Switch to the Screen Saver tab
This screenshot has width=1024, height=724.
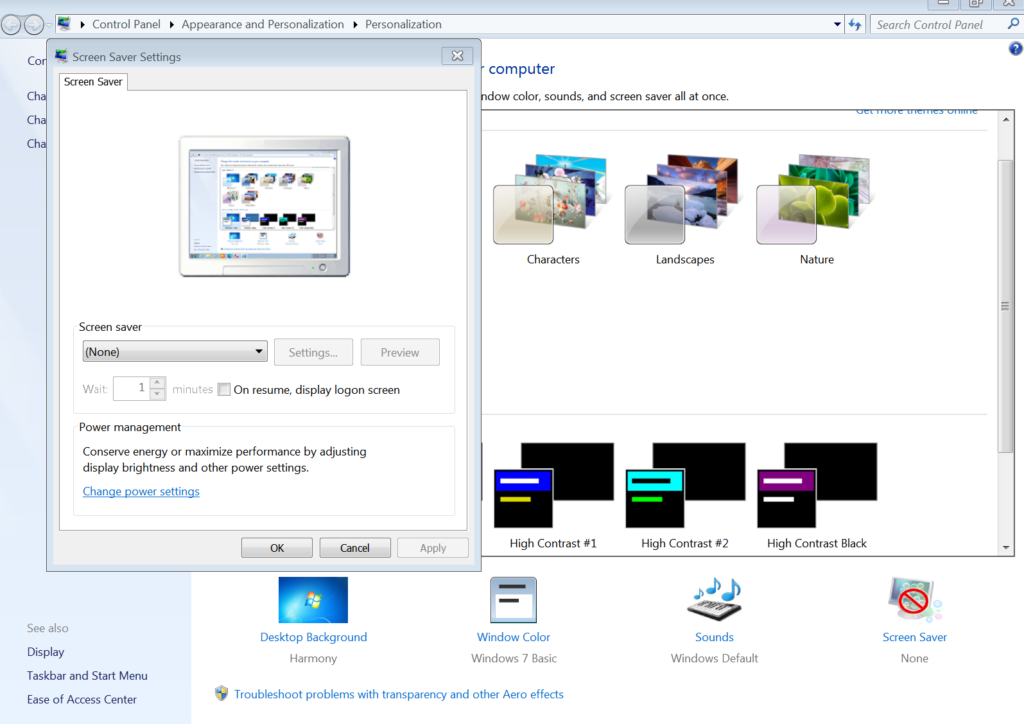93,81
